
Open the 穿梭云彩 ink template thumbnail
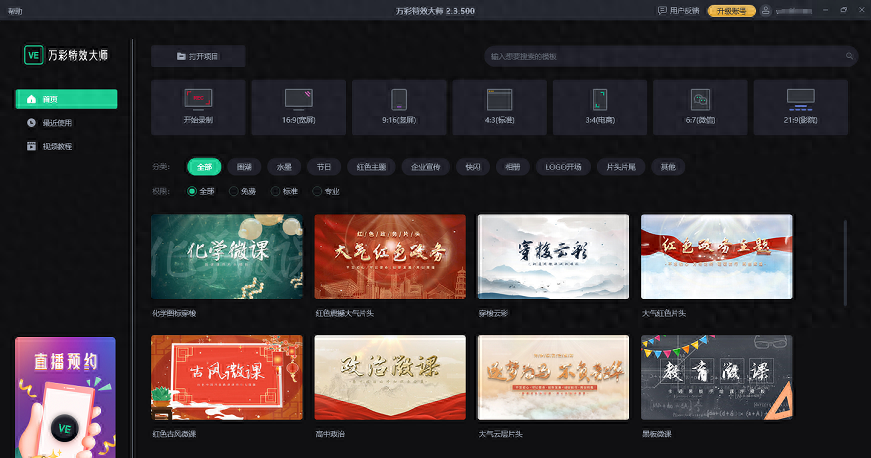(x=553, y=256)
